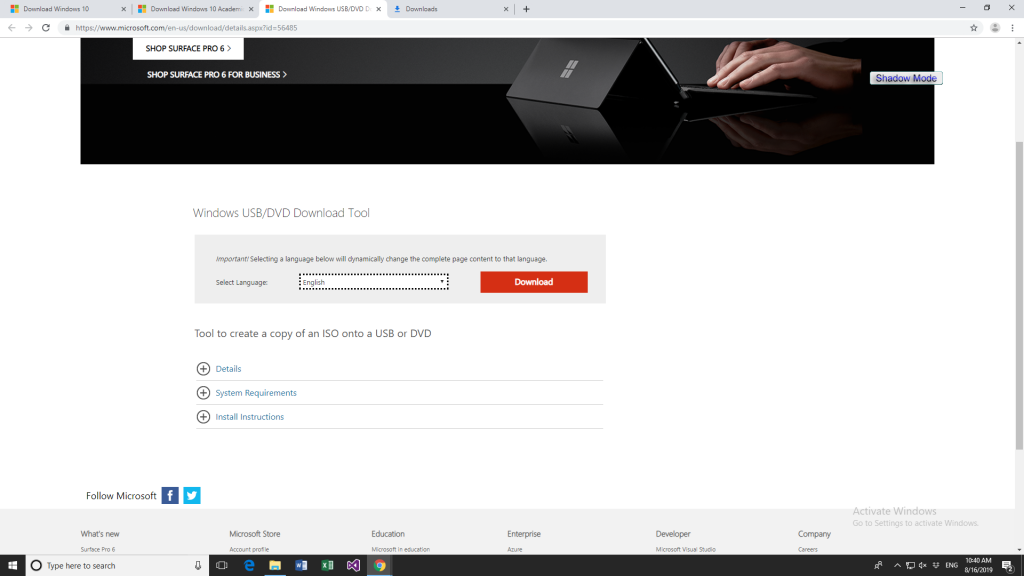Click the System Requirements plus circle icon
The height and width of the screenshot is (576, 1024).
point(203,393)
